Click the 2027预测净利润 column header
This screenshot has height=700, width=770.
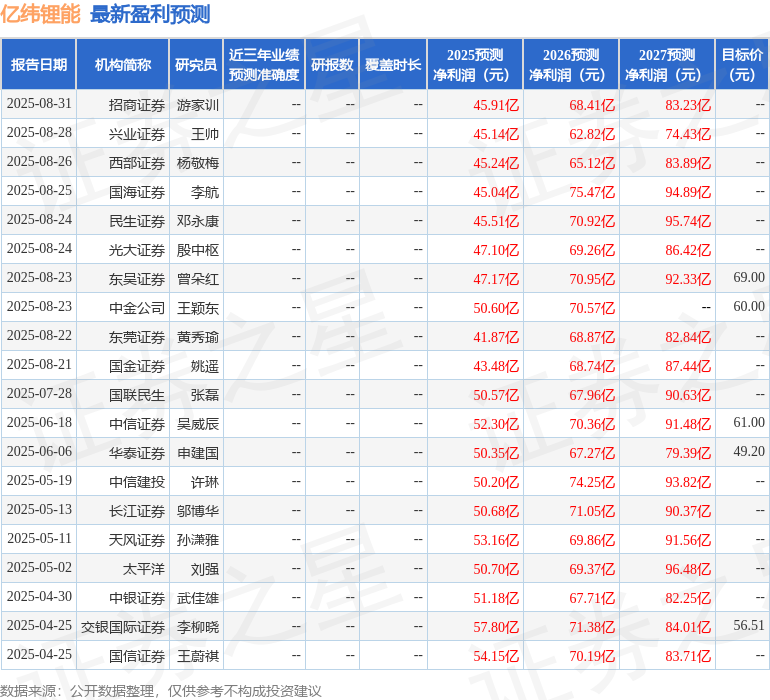(666, 65)
